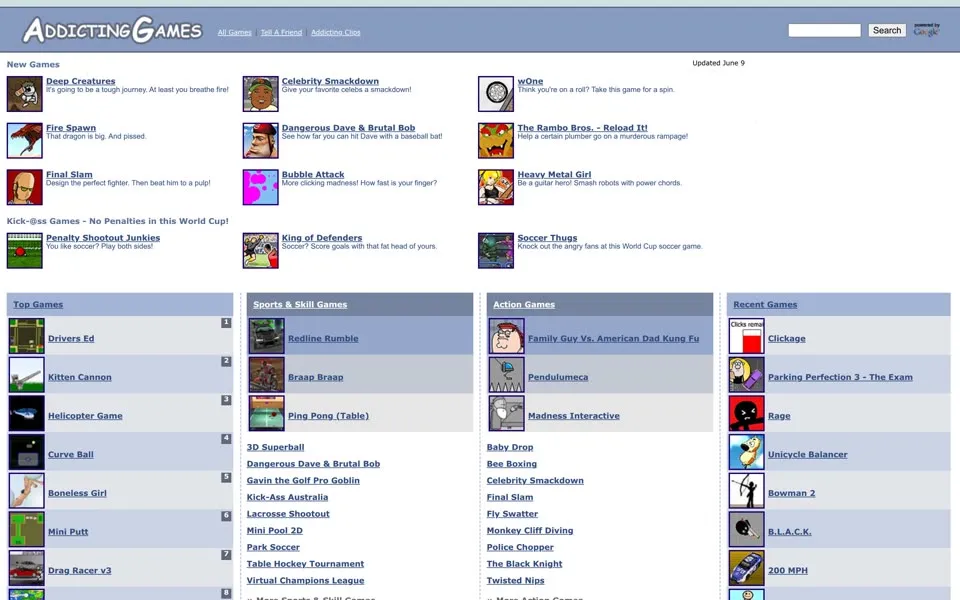The width and height of the screenshot is (960, 600).
Task: Open Gavin the Golf Pro Goblin link
Action: click(303, 481)
